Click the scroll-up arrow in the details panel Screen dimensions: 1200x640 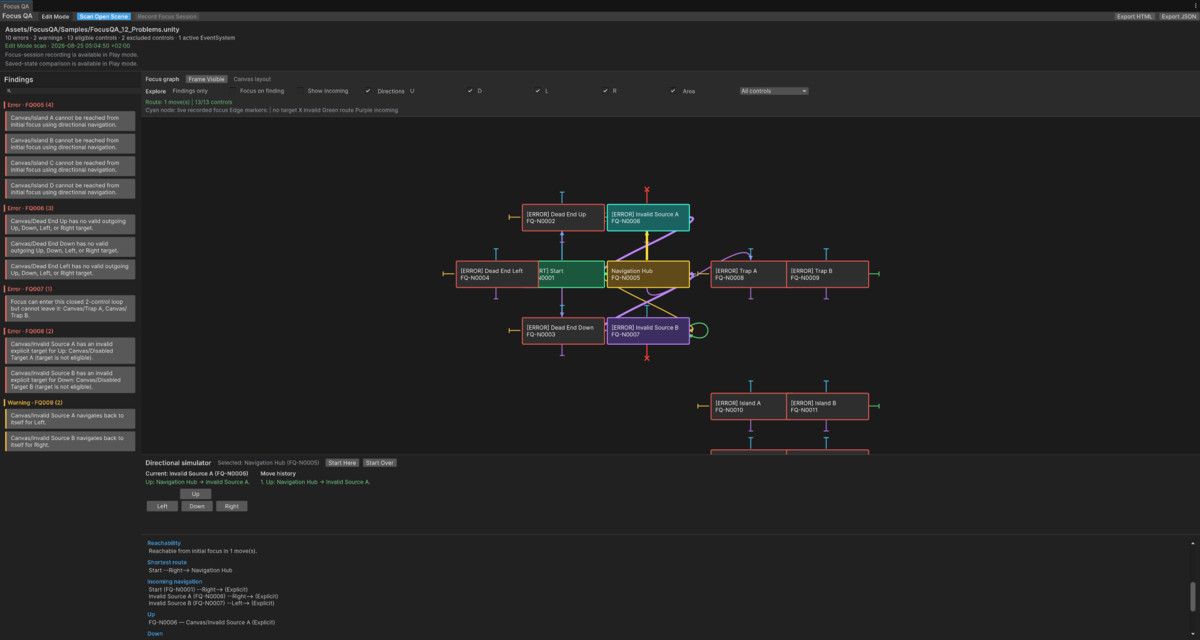click(1195, 543)
